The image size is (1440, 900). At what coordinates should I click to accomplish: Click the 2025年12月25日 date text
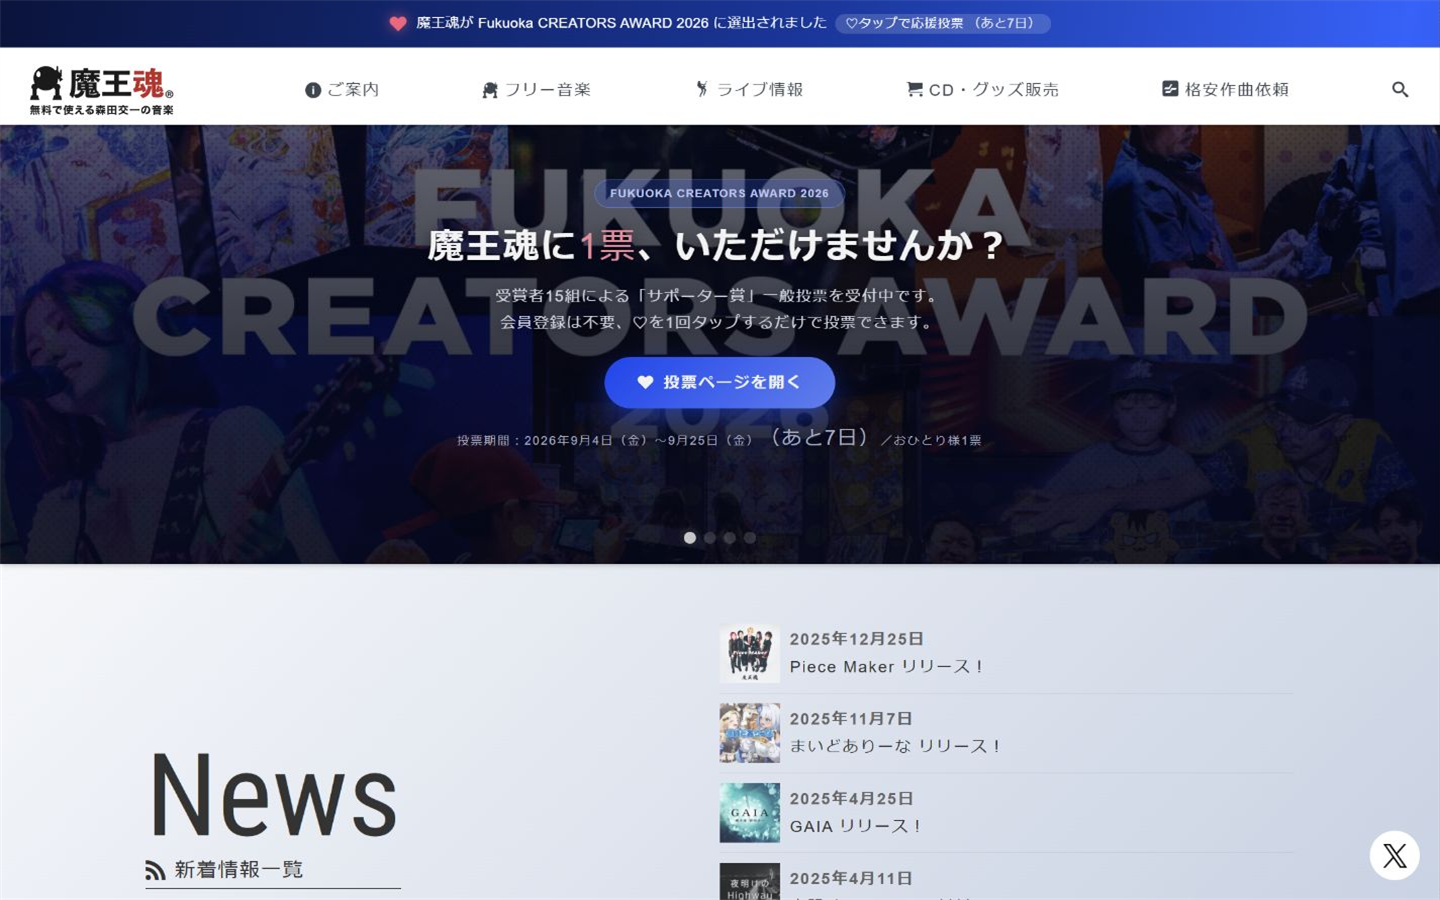856,639
